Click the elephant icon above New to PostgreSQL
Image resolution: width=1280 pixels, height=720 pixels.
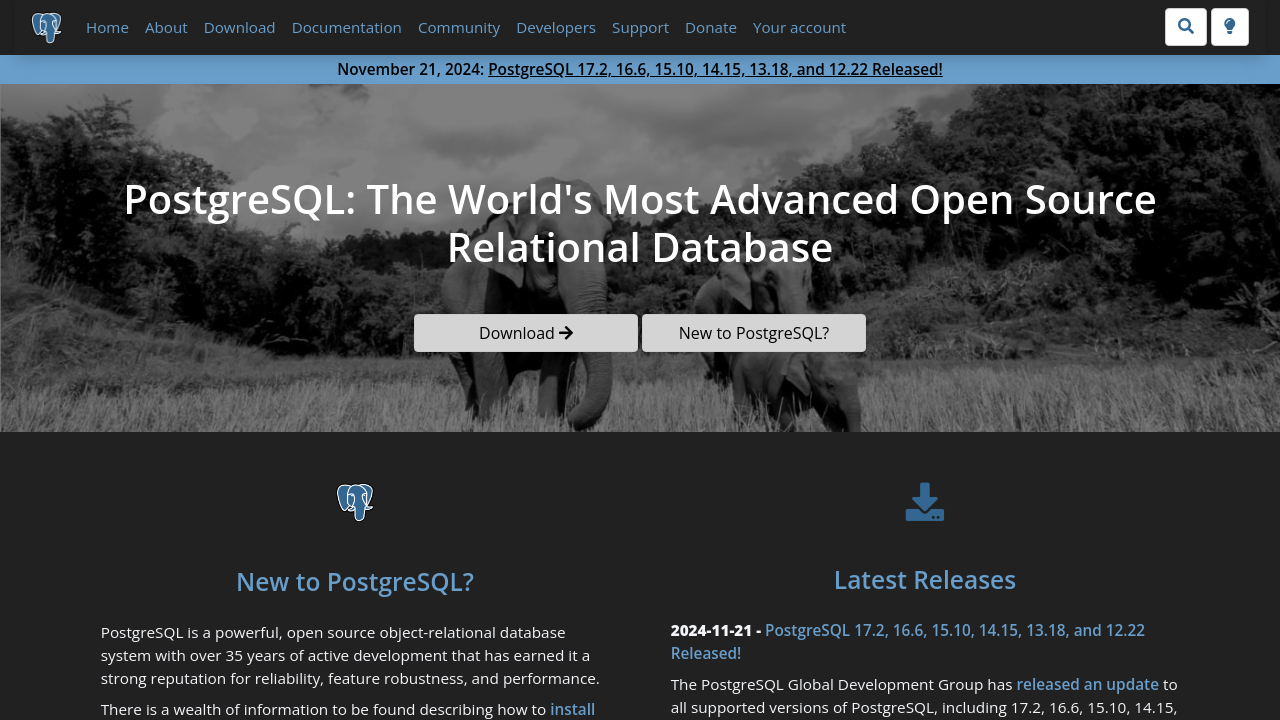(355, 502)
